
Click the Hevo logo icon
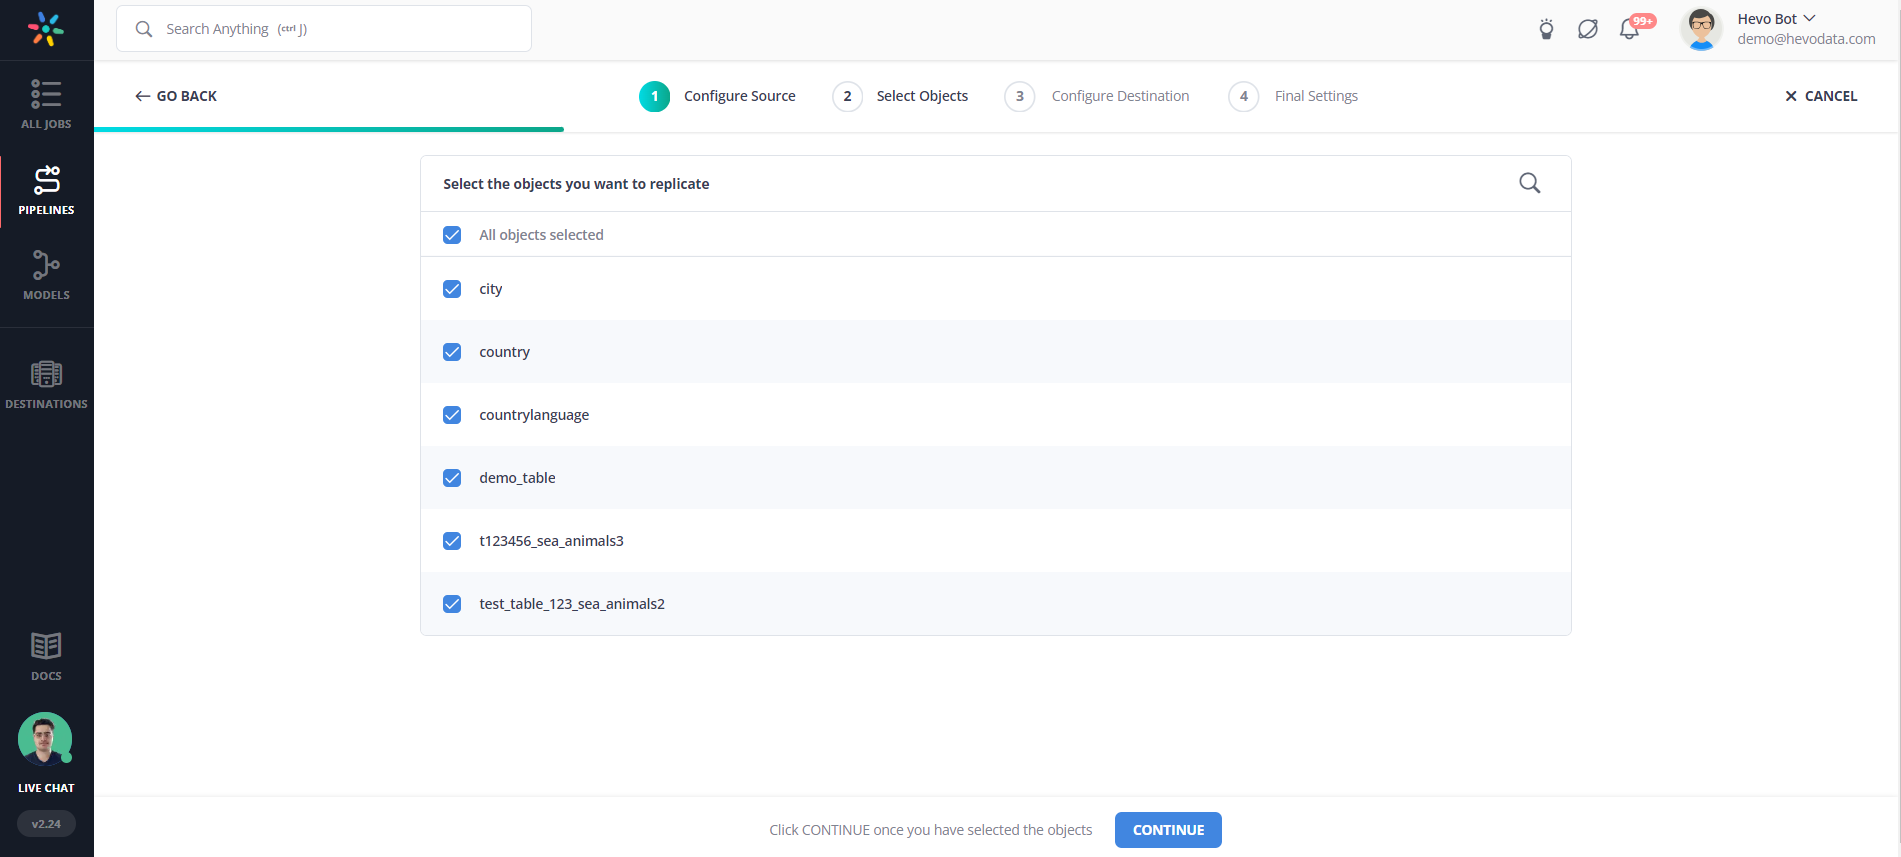pyautogui.click(x=46, y=29)
